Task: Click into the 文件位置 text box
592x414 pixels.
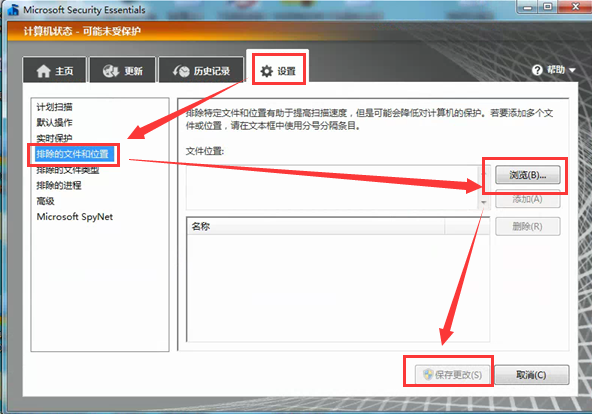Action: pos(332,187)
